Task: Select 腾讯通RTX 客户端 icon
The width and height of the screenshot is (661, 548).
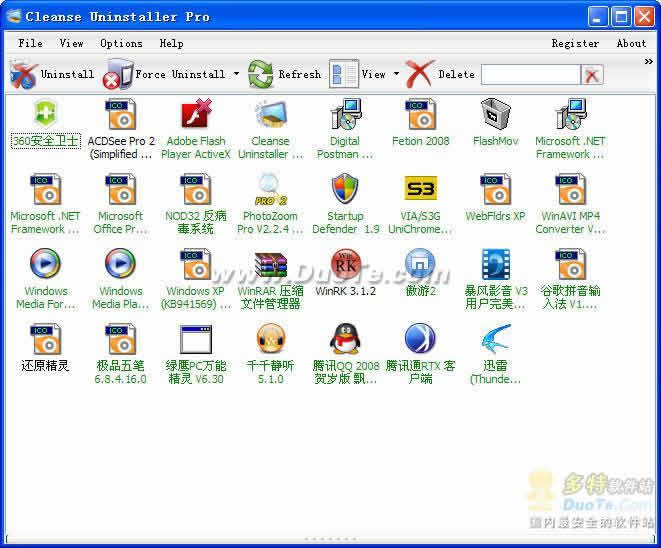Action: coord(420,338)
